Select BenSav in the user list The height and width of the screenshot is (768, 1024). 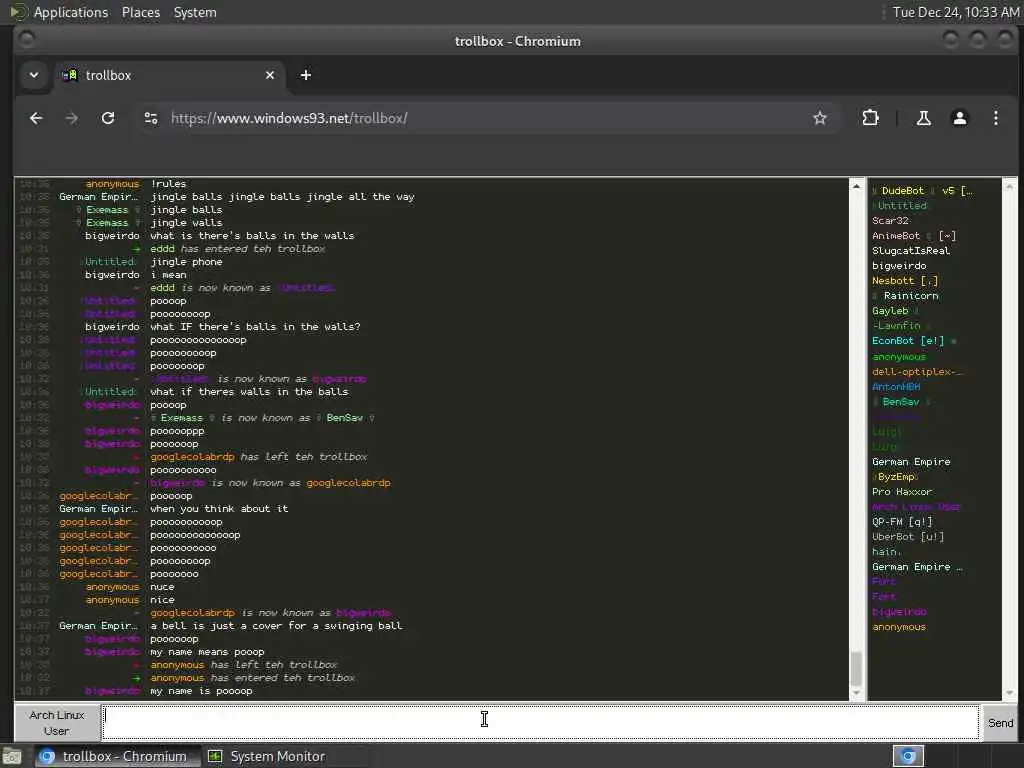tap(901, 402)
